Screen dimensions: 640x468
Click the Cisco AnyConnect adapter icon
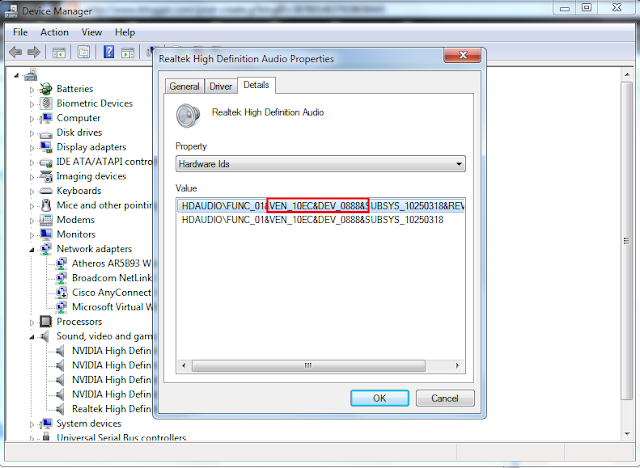(x=61, y=293)
